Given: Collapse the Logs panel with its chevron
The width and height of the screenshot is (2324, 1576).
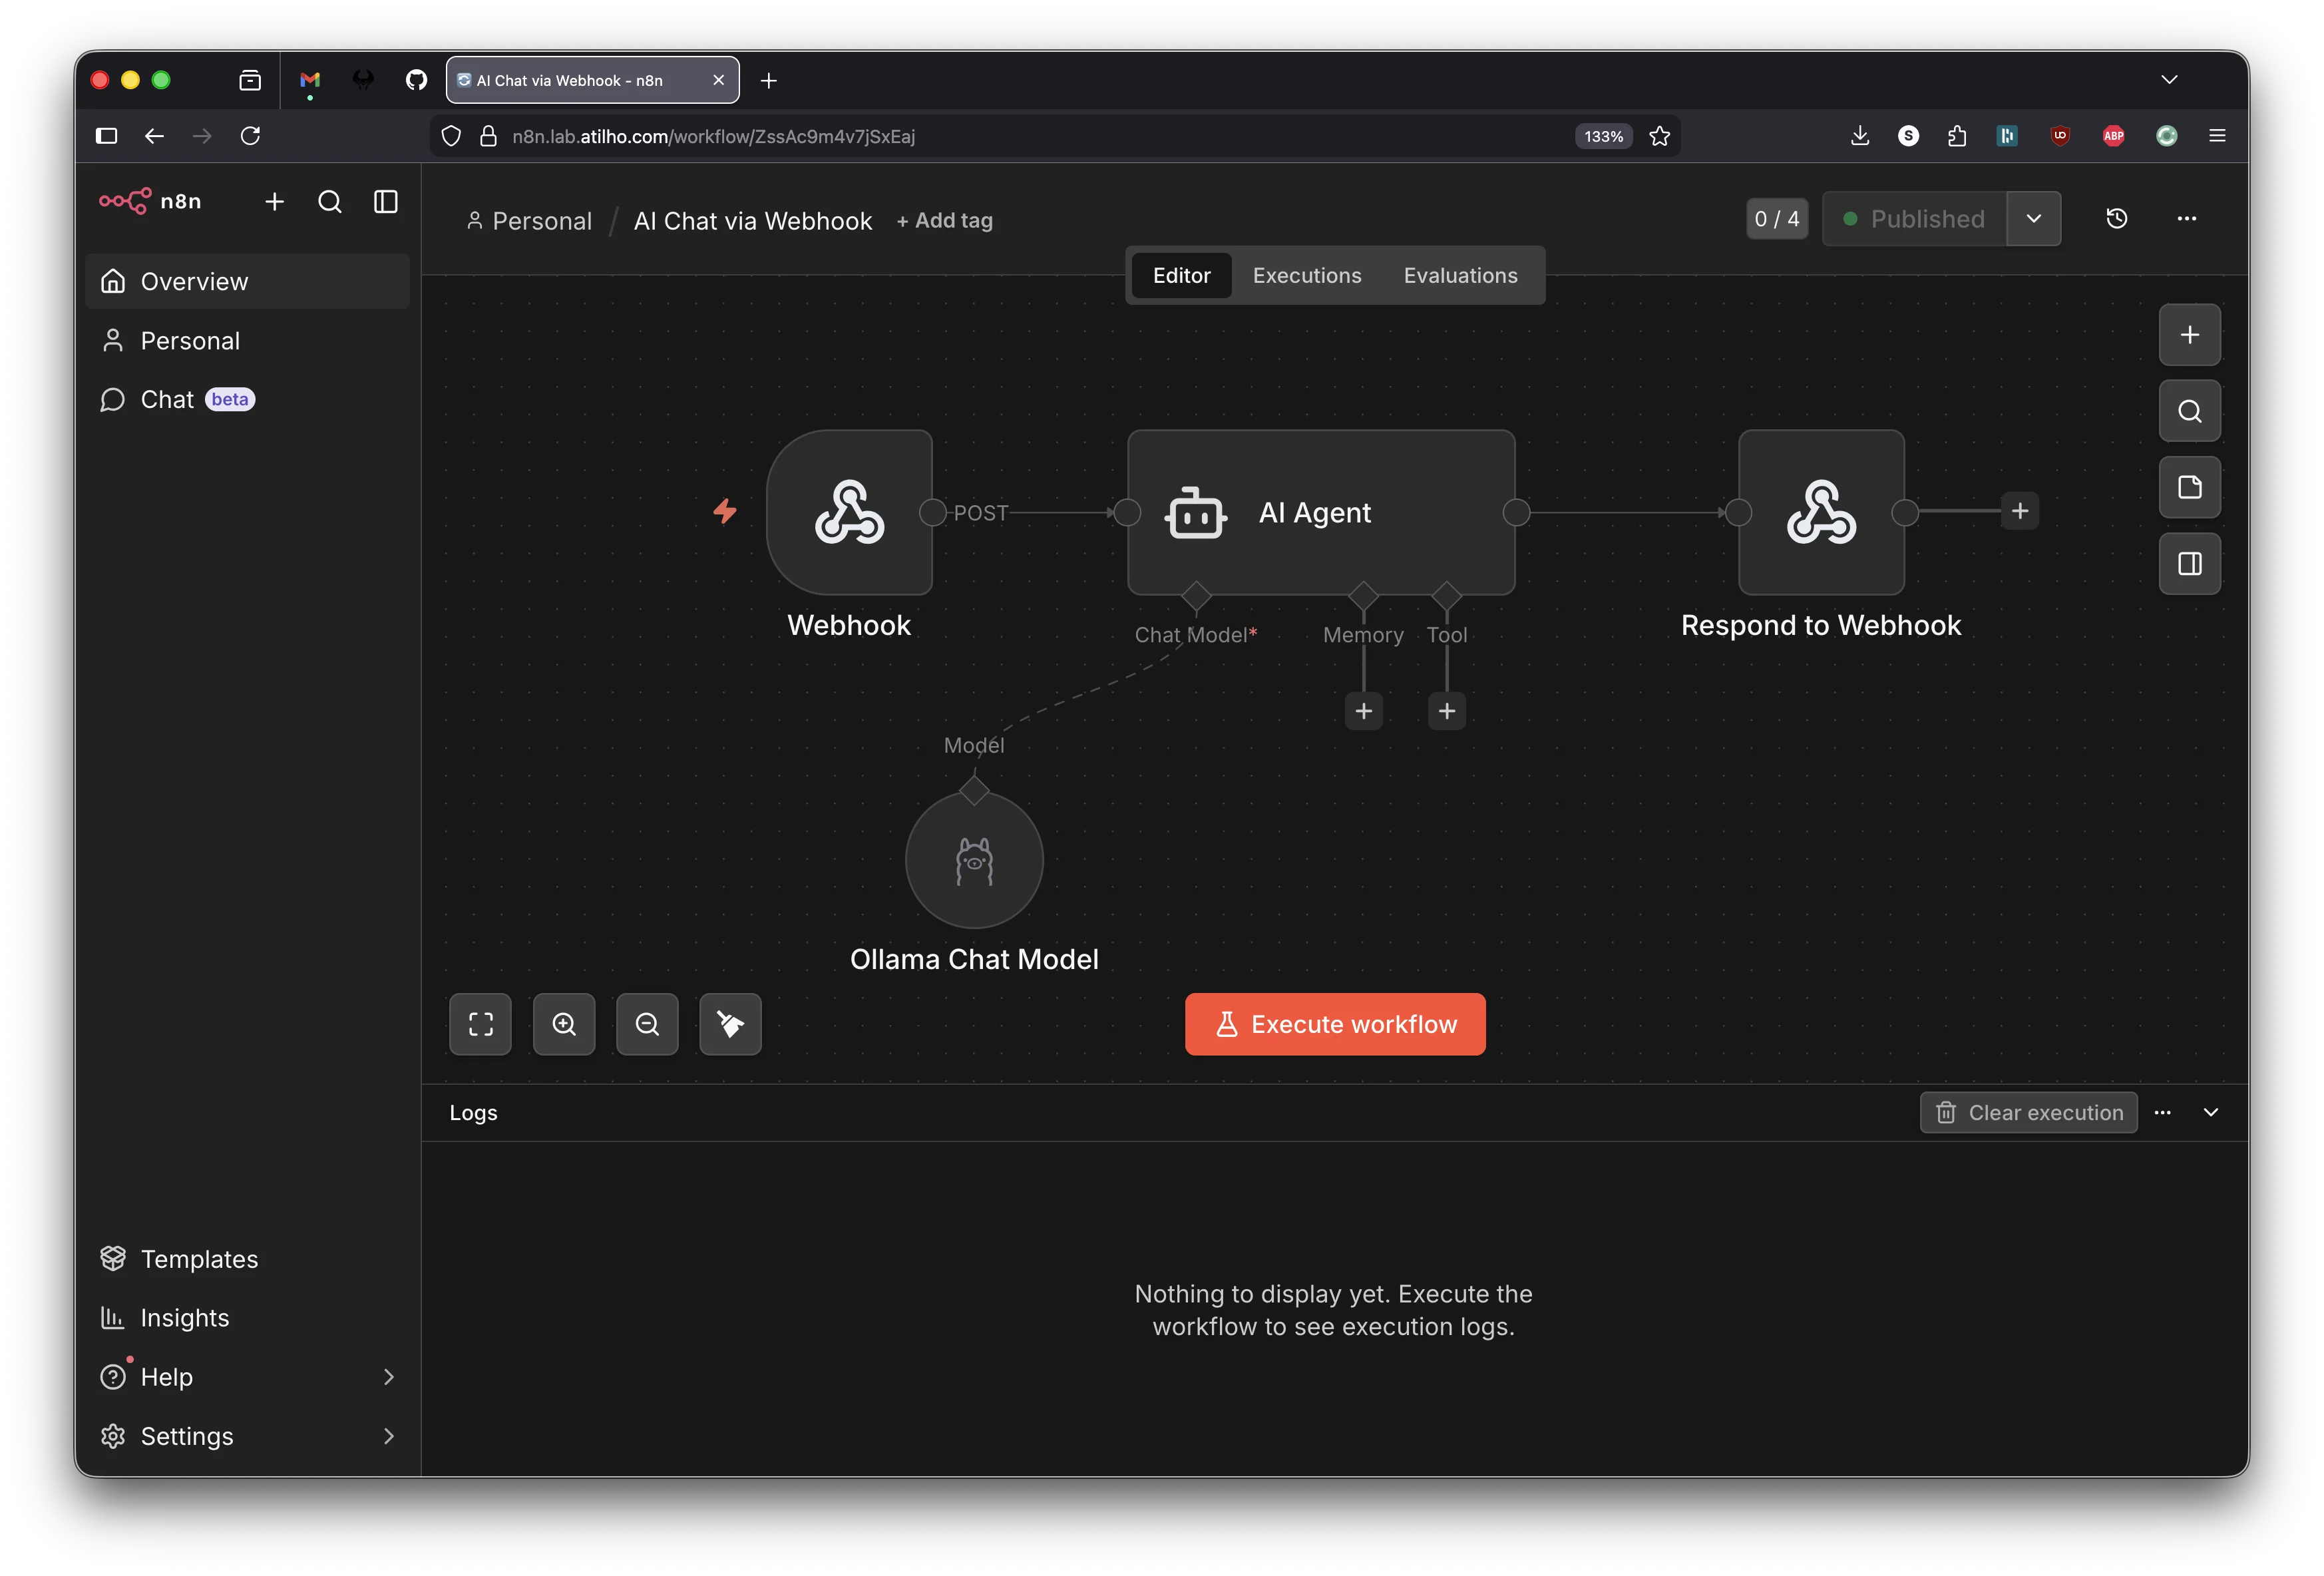Looking at the screenshot, I should [x=2211, y=1112].
